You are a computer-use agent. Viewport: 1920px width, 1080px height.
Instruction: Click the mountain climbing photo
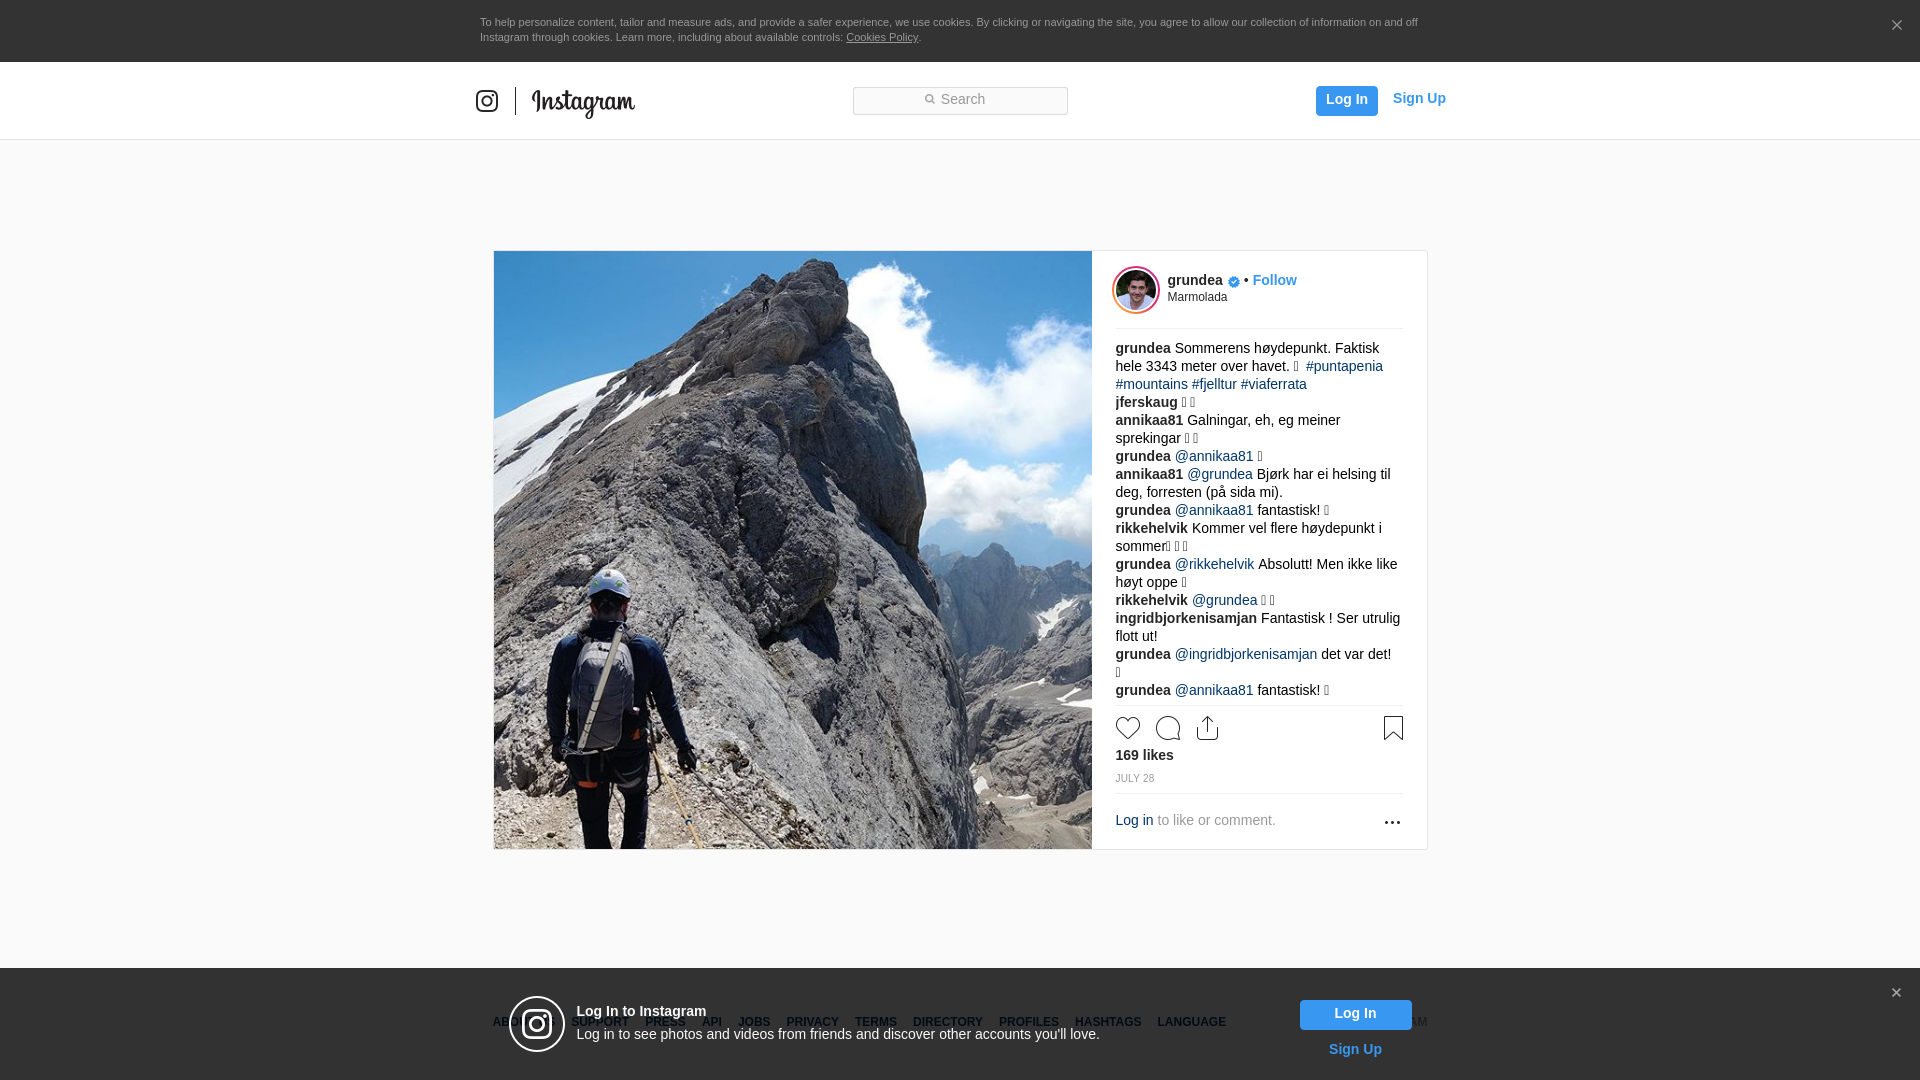[792, 550]
